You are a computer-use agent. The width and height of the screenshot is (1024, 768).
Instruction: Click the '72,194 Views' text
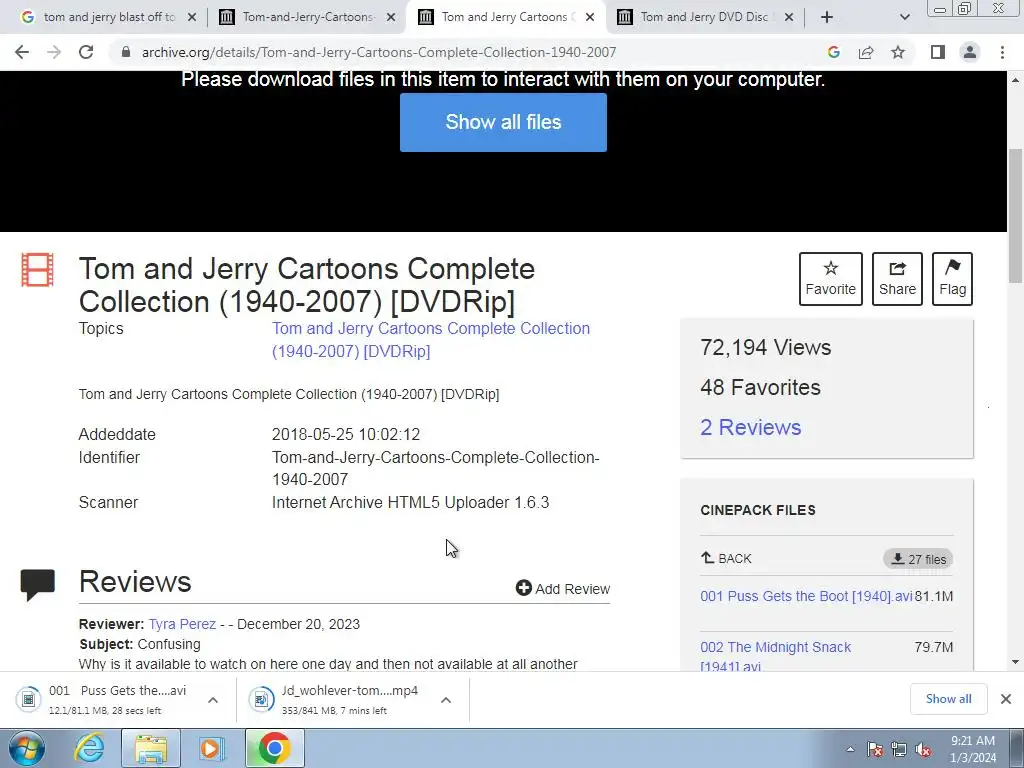765,347
